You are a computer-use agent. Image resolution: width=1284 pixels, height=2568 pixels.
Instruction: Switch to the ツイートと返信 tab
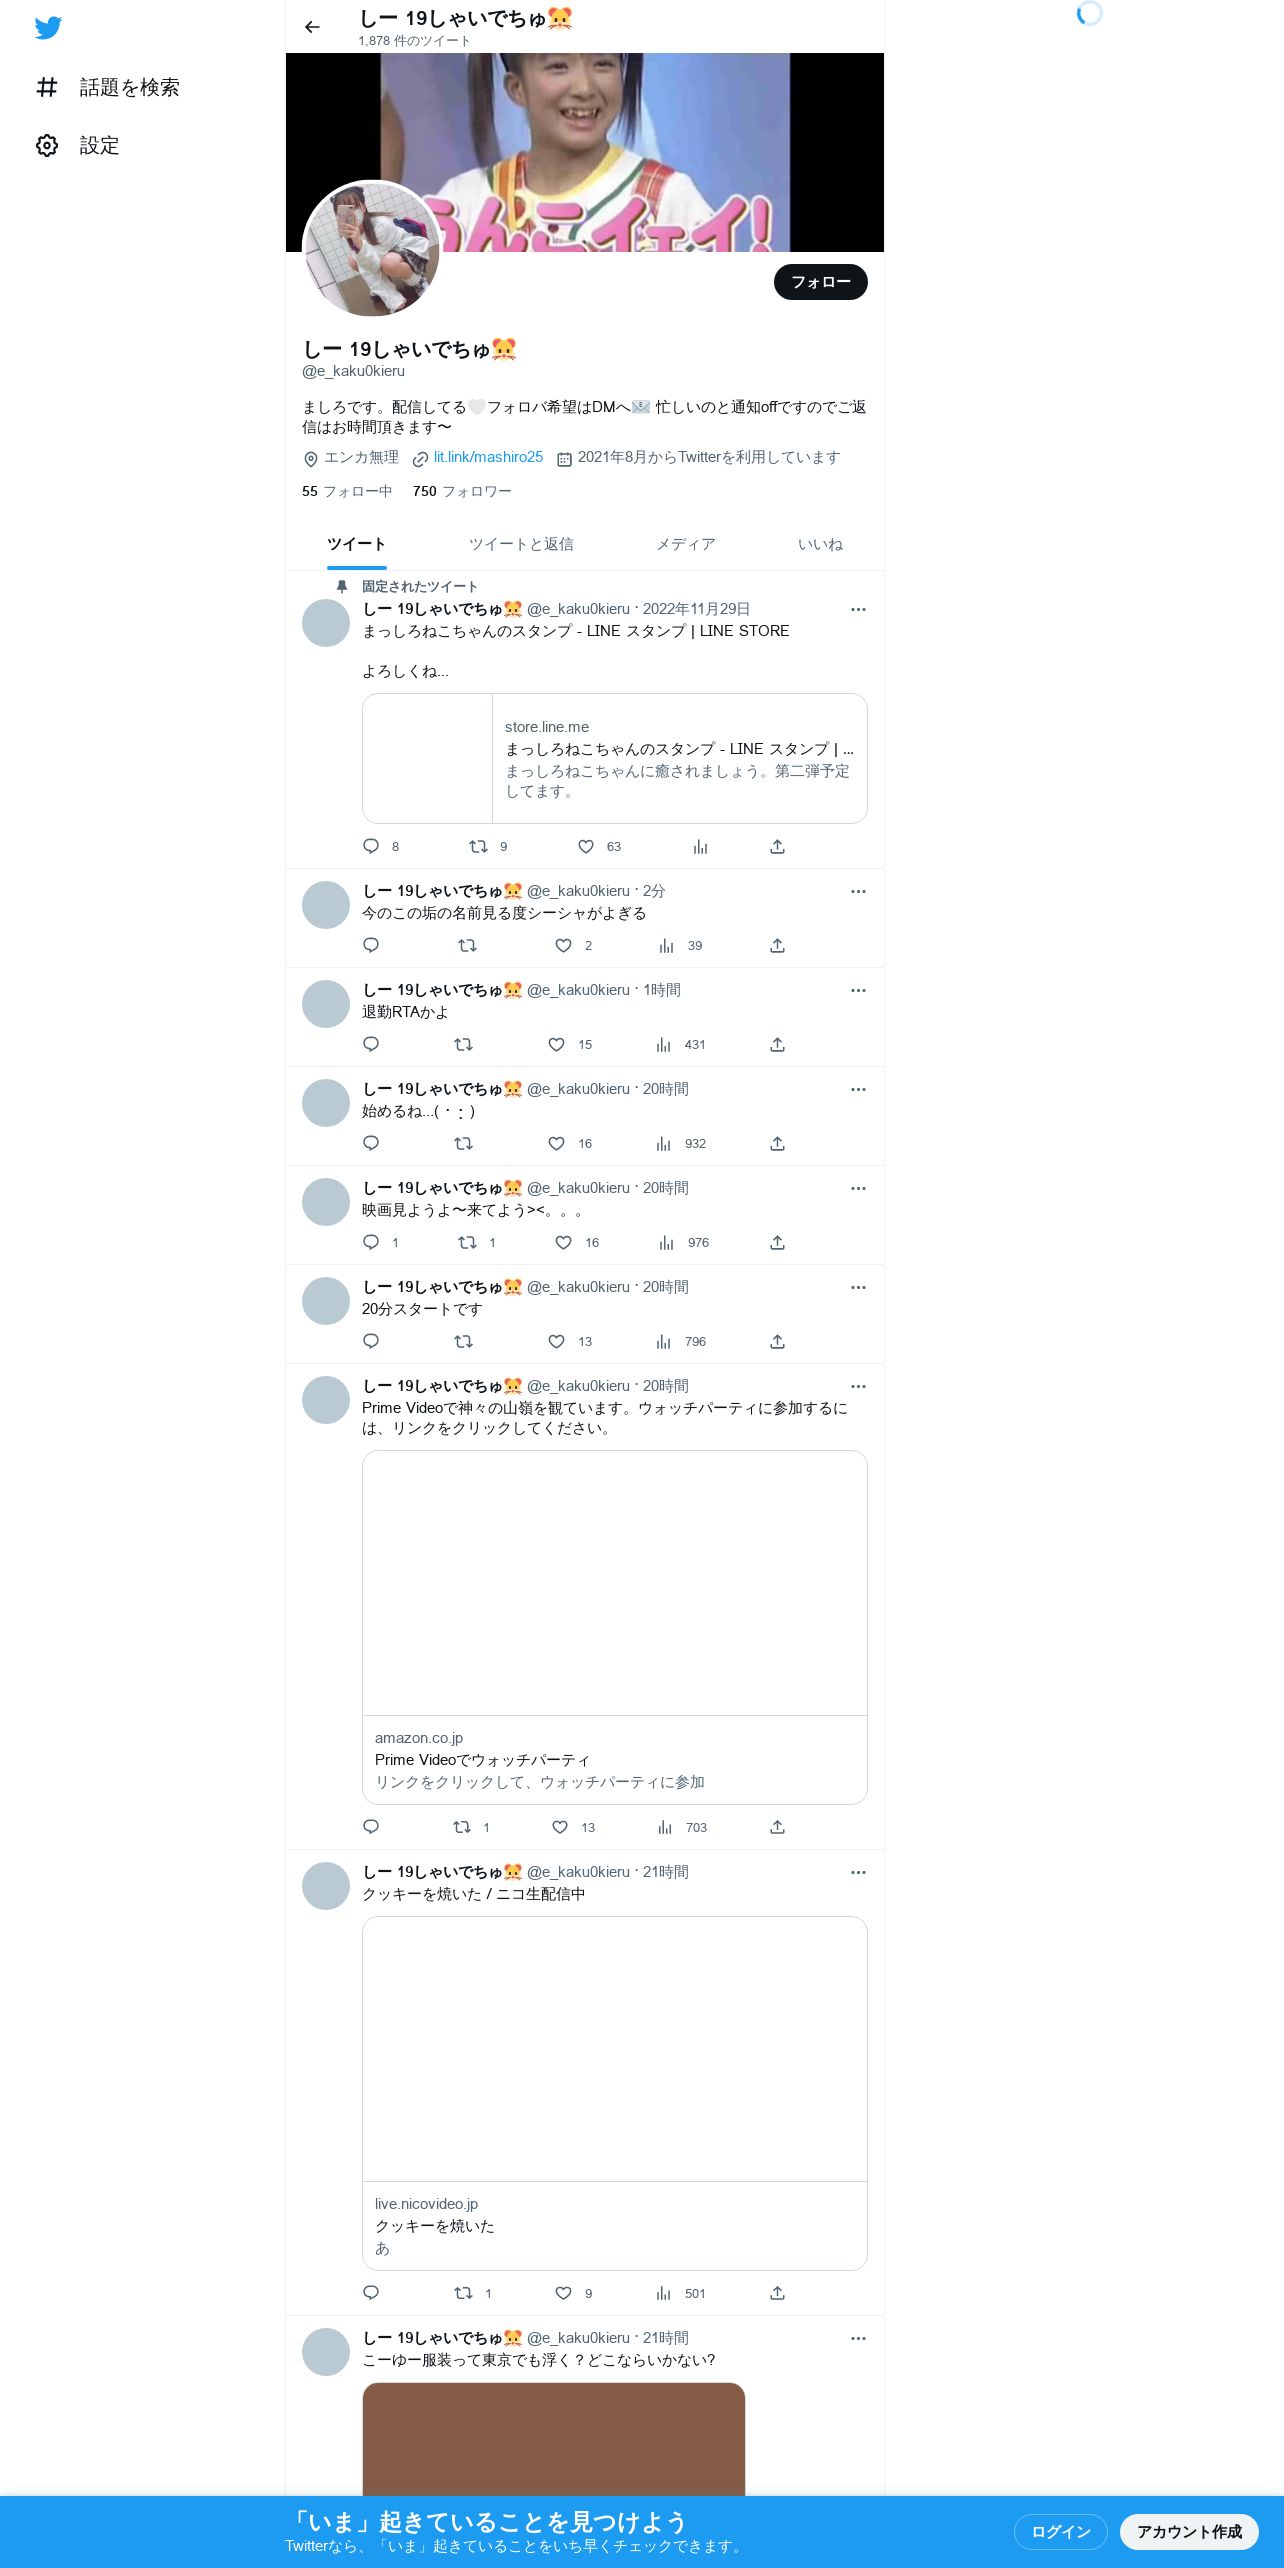(x=521, y=544)
